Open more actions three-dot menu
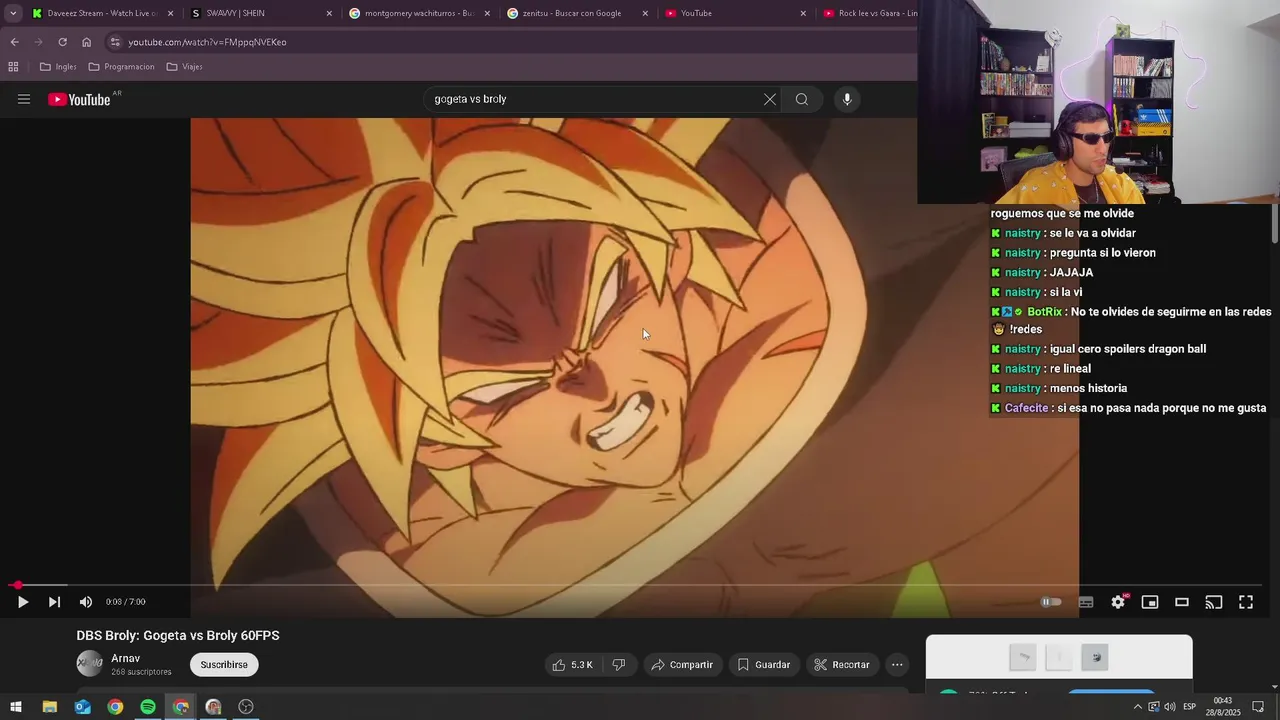This screenshot has width=1280, height=720. tap(897, 664)
